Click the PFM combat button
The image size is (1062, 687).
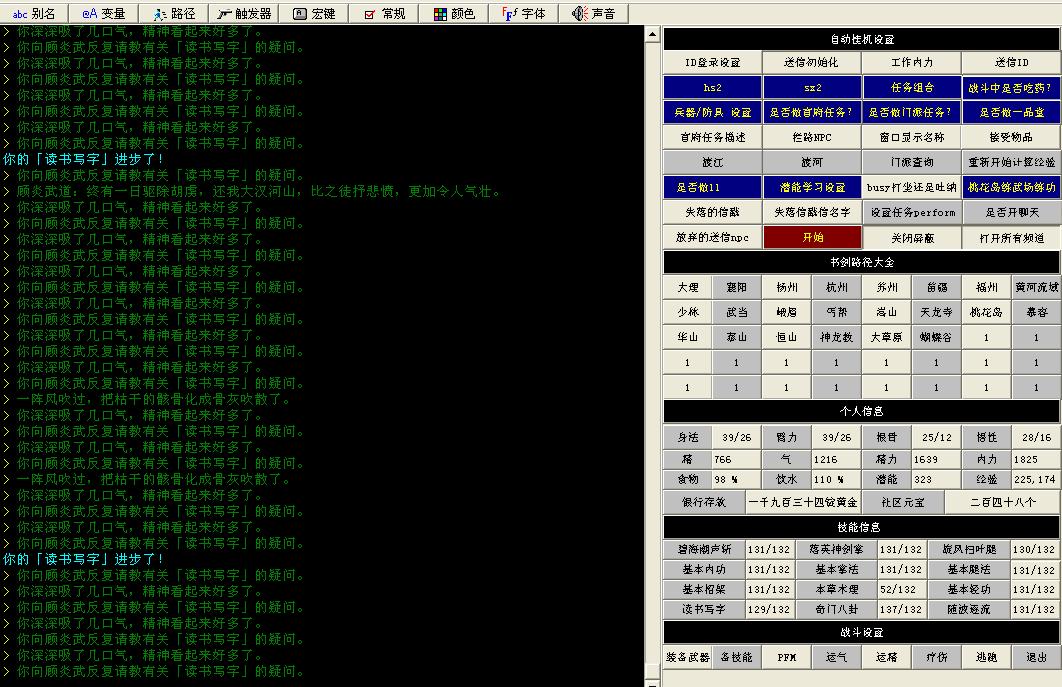787,657
